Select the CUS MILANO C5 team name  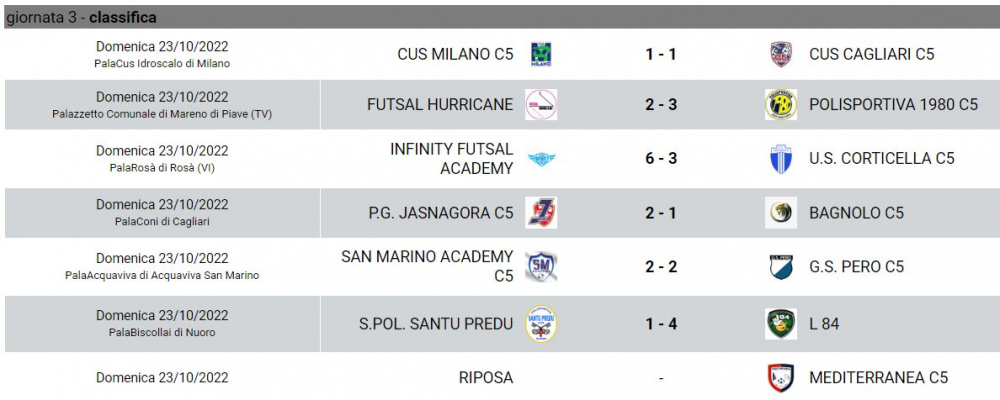coord(455,54)
